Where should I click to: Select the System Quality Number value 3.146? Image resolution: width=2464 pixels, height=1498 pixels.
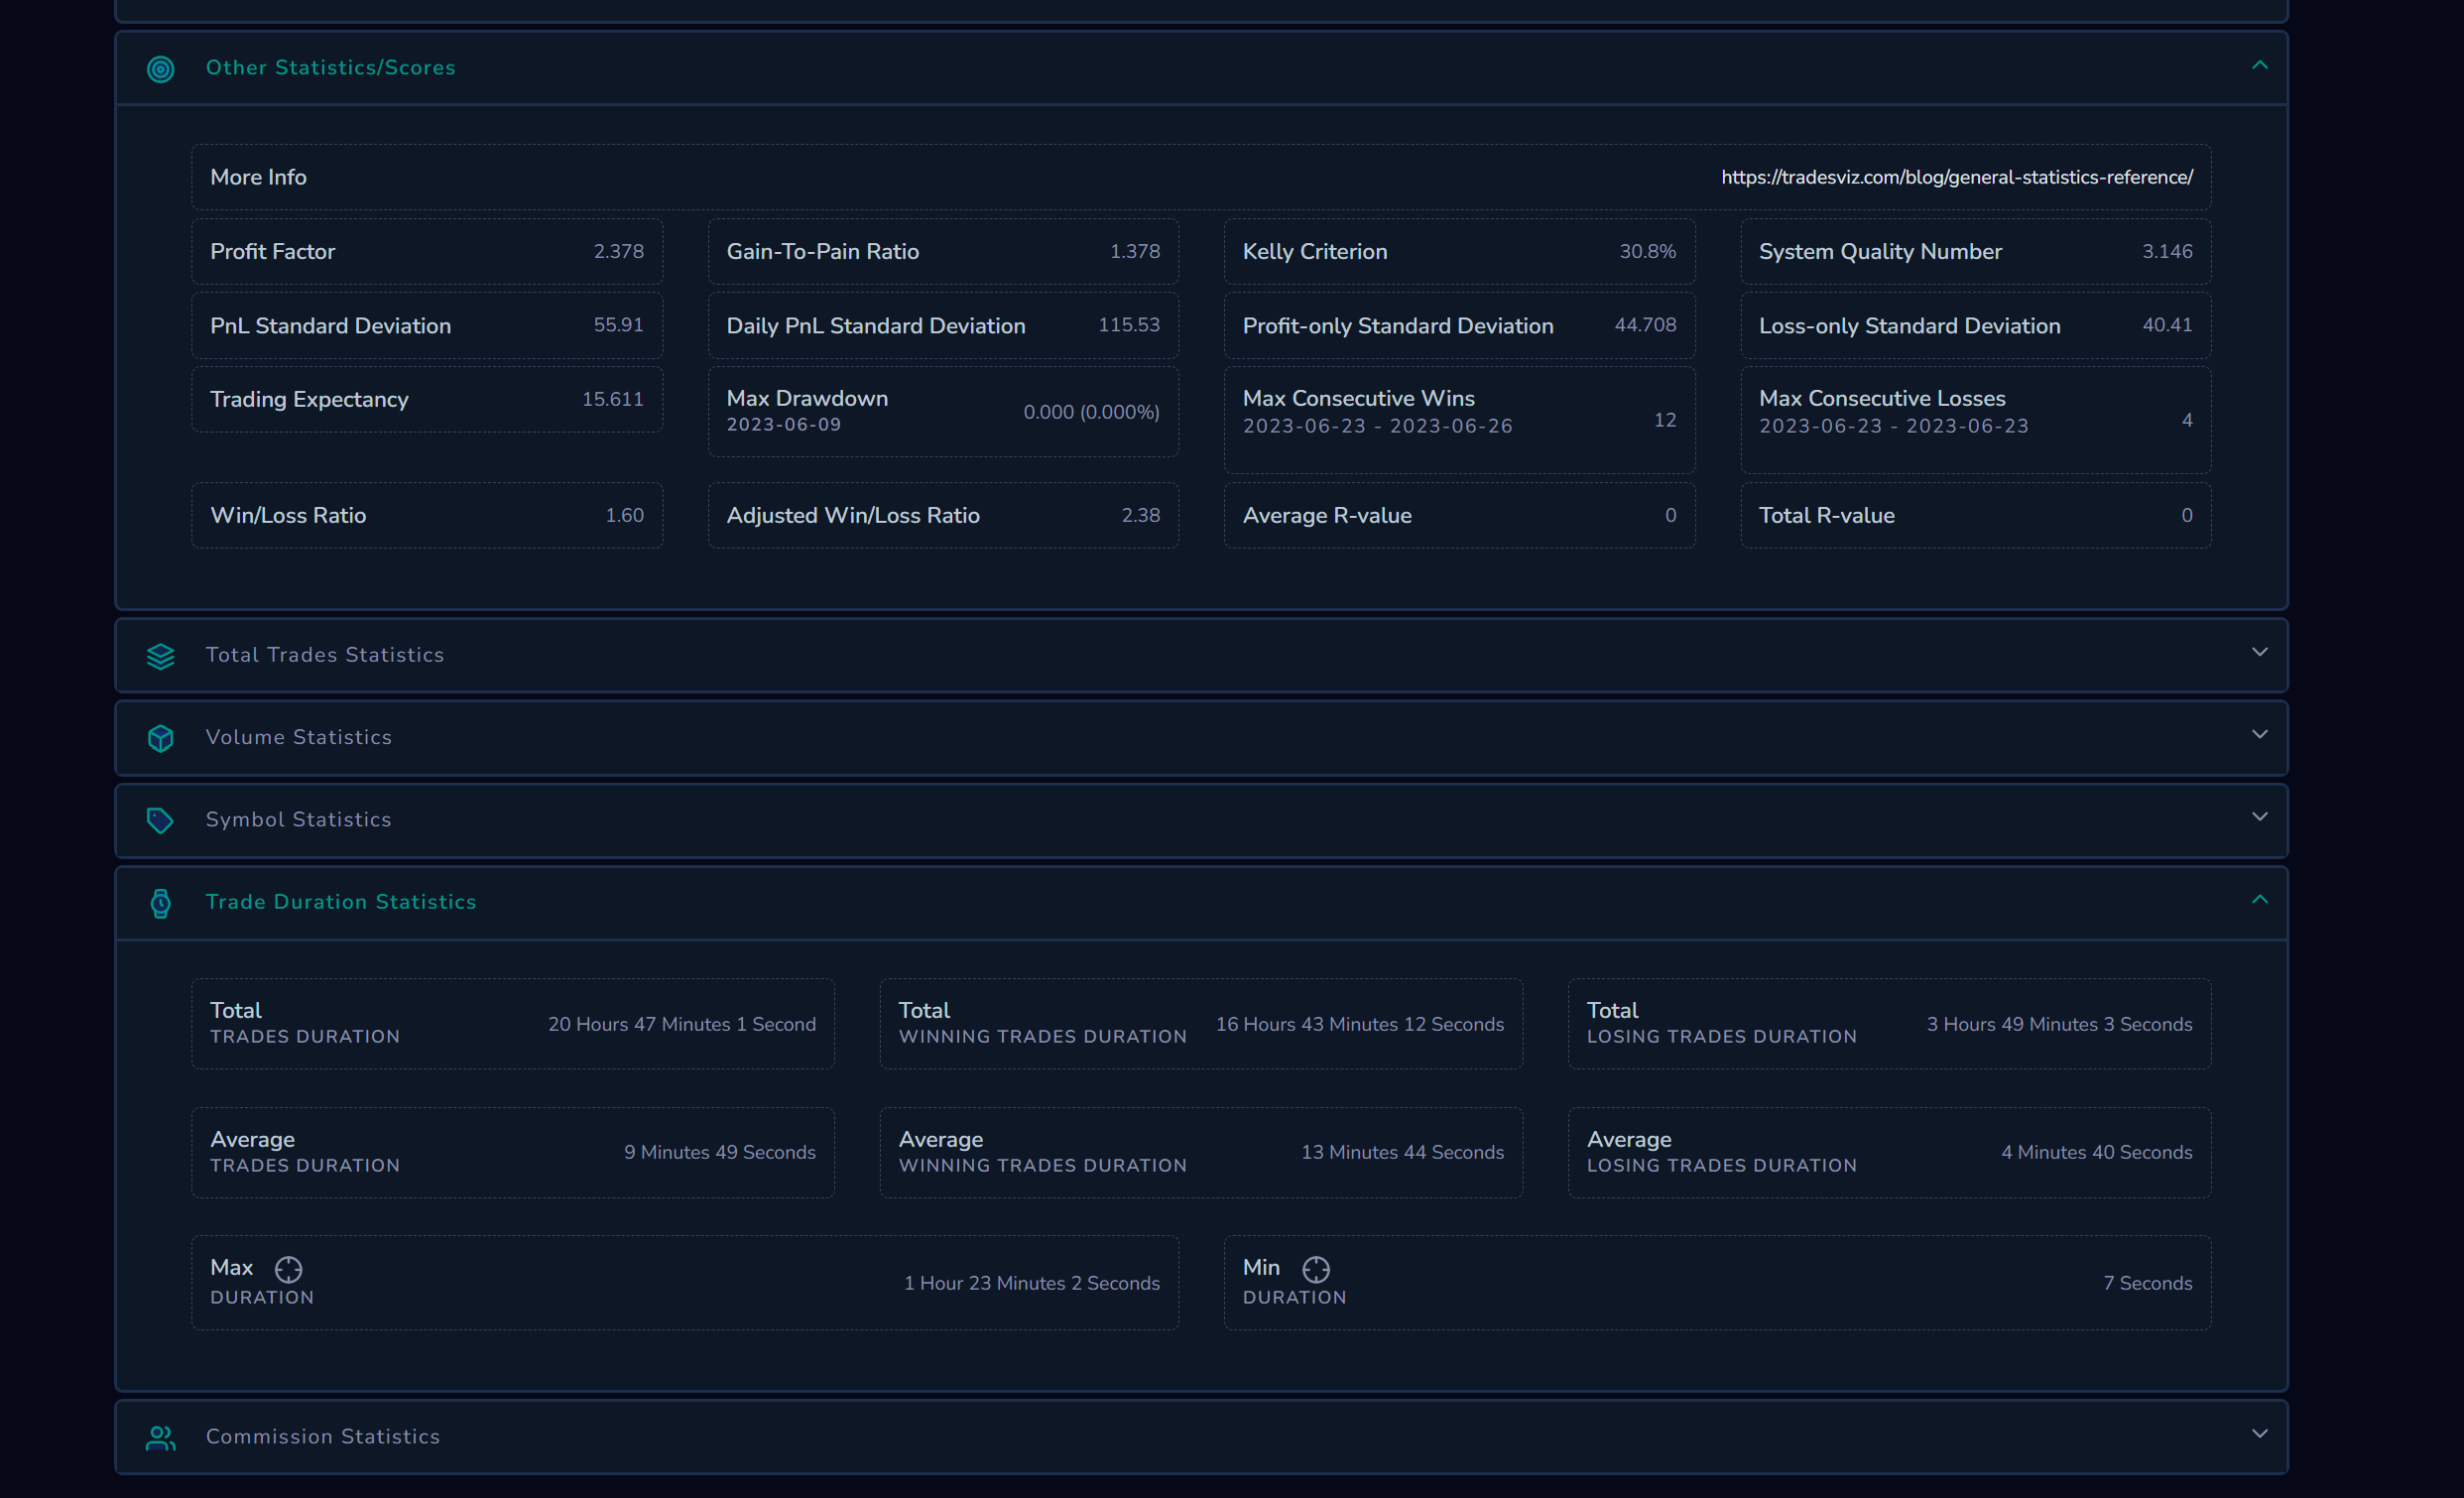(2167, 251)
